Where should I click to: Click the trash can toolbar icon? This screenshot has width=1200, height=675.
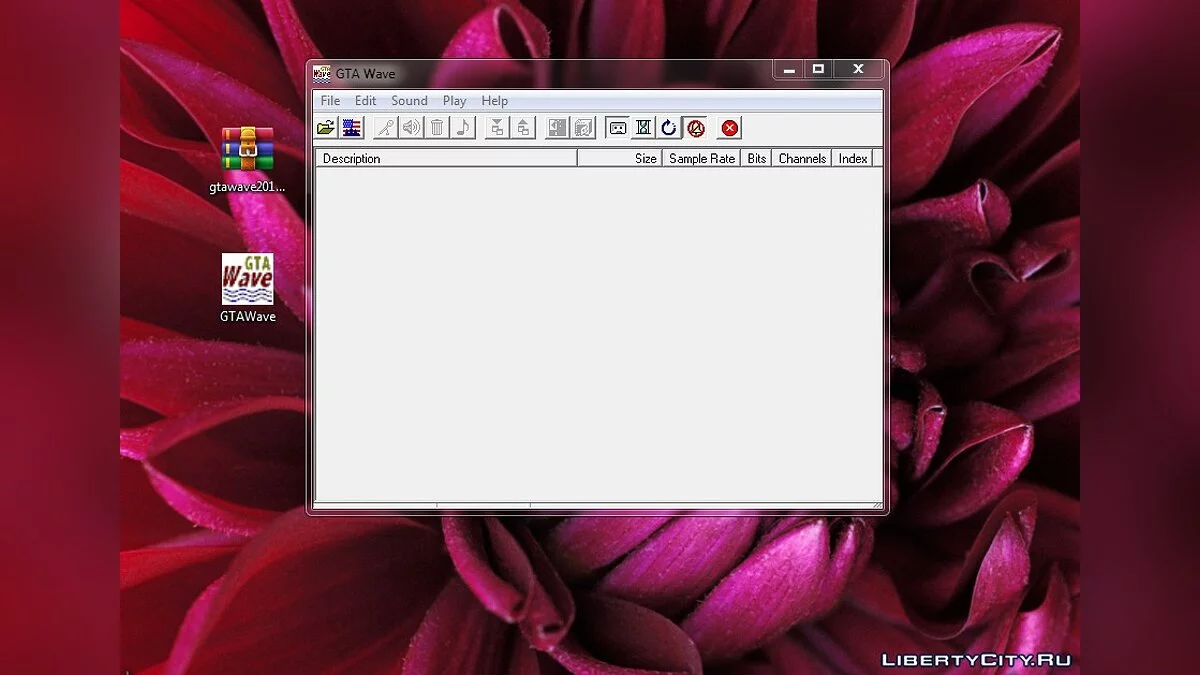[x=437, y=128]
